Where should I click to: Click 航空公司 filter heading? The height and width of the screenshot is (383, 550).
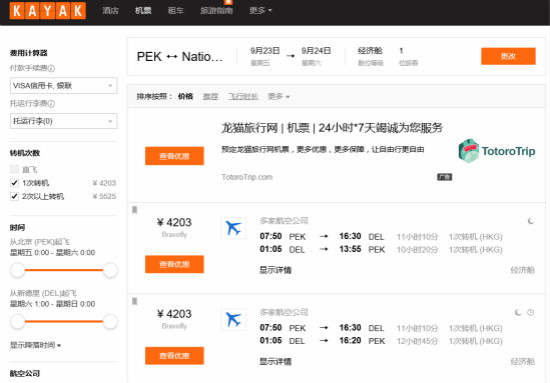[x=25, y=374]
